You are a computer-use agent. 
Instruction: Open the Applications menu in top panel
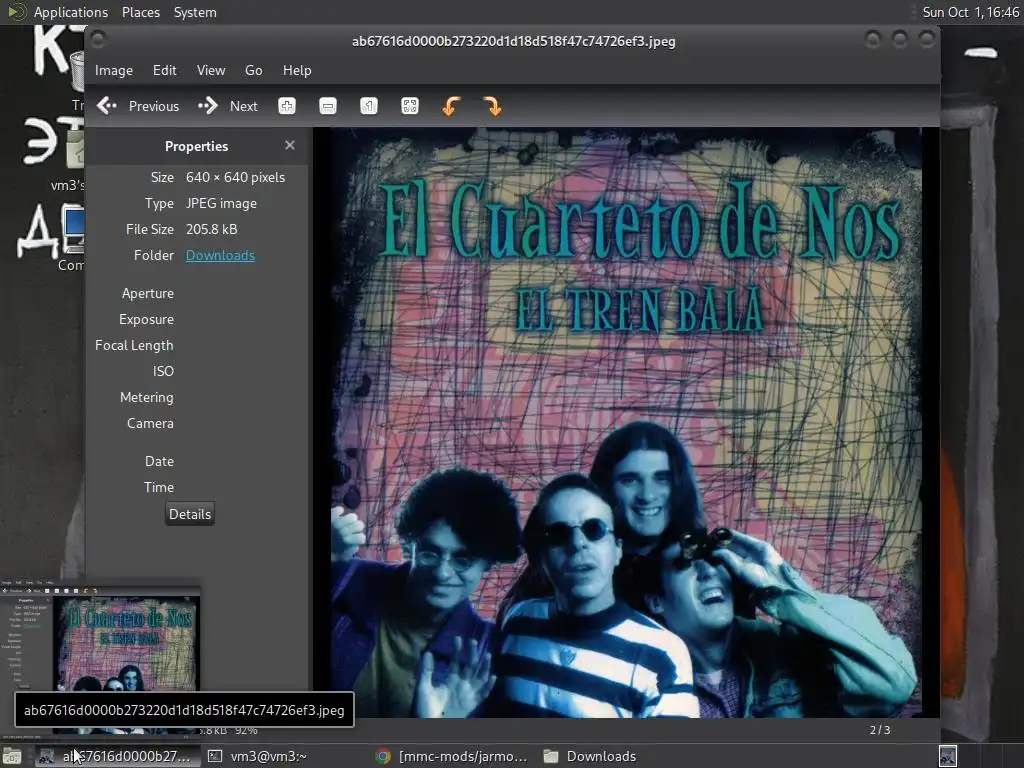pyautogui.click(x=71, y=12)
